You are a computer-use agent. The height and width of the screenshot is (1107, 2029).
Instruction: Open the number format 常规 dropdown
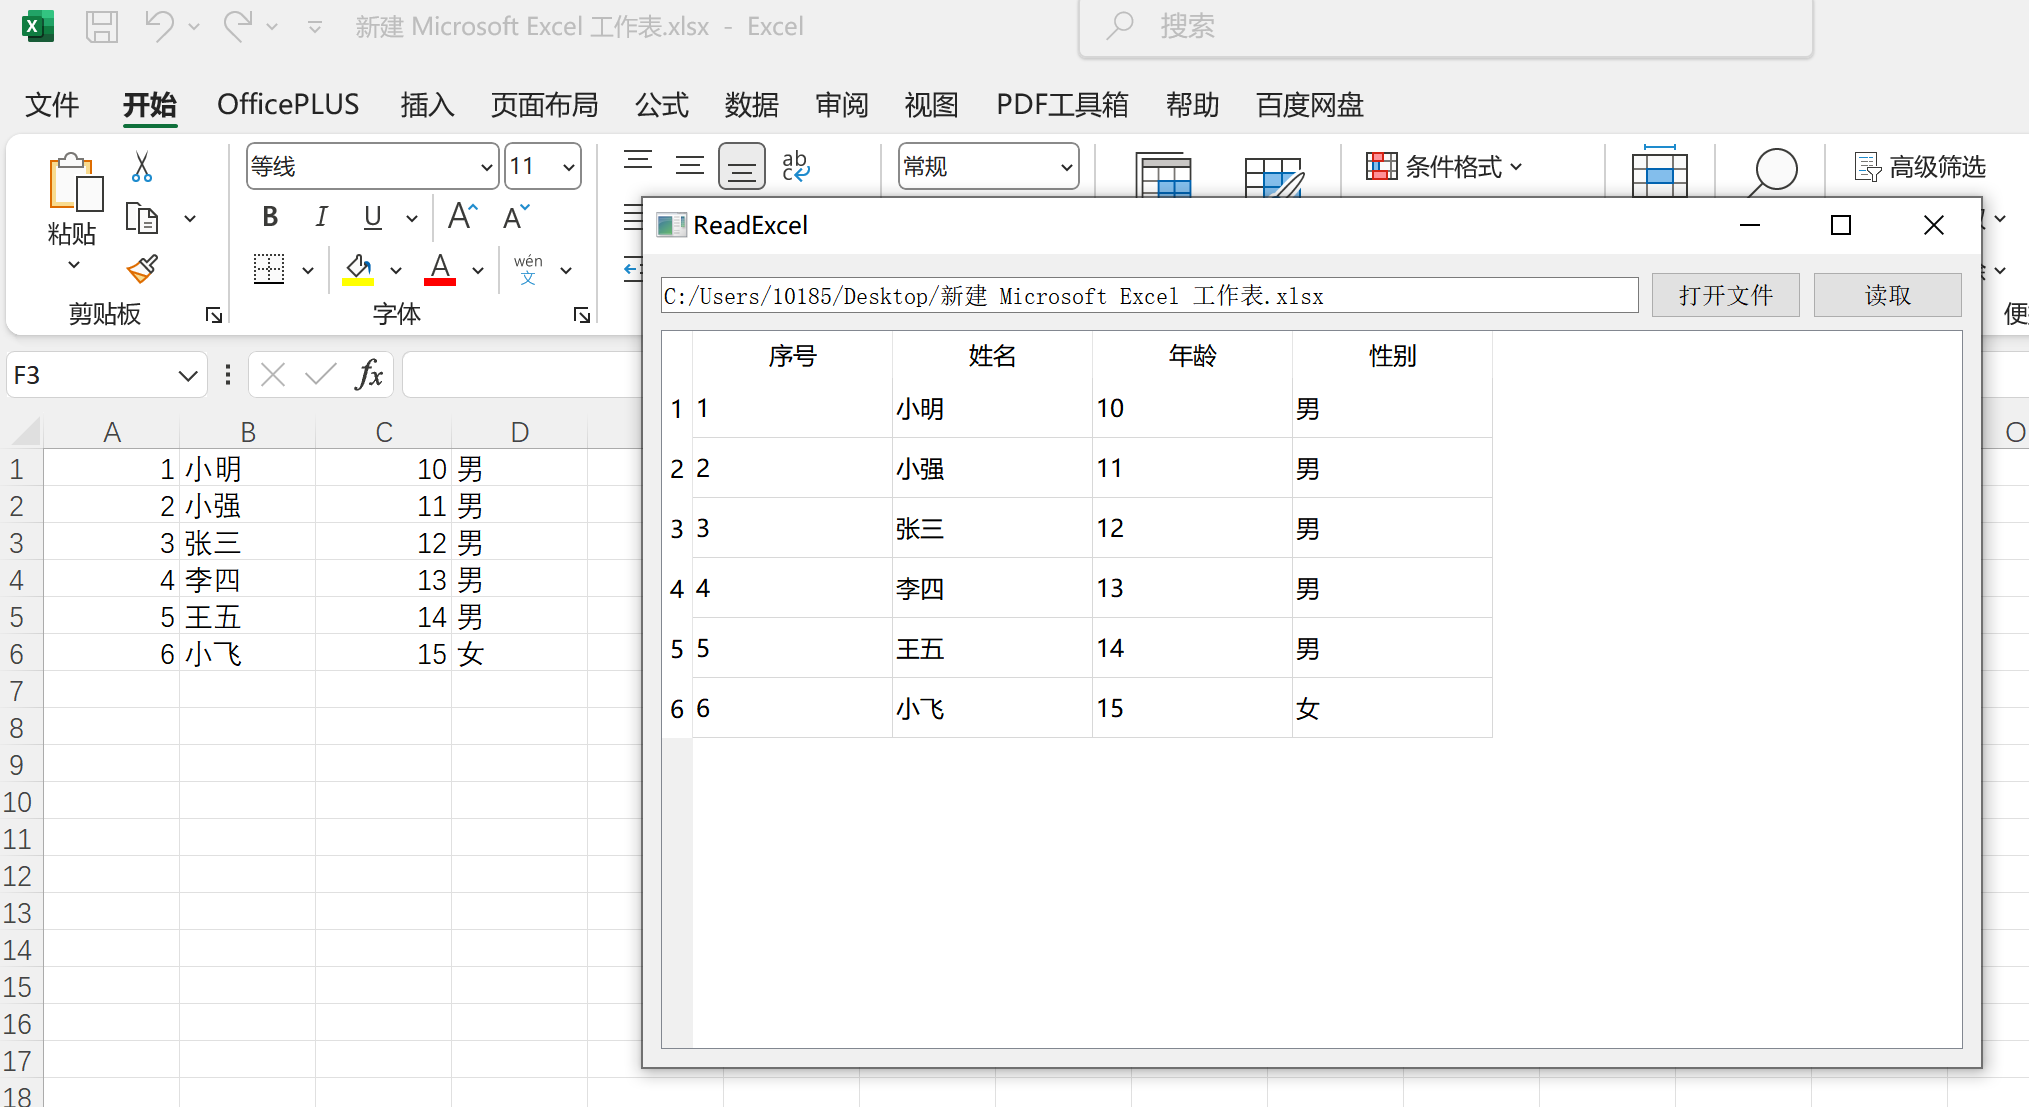coord(1066,167)
